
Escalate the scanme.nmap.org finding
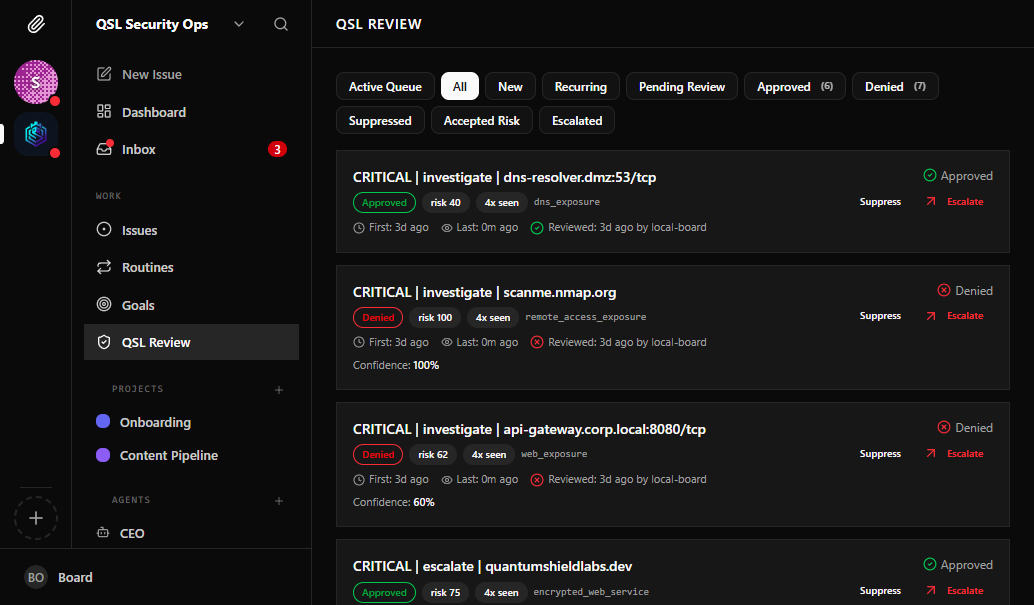tap(955, 315)
